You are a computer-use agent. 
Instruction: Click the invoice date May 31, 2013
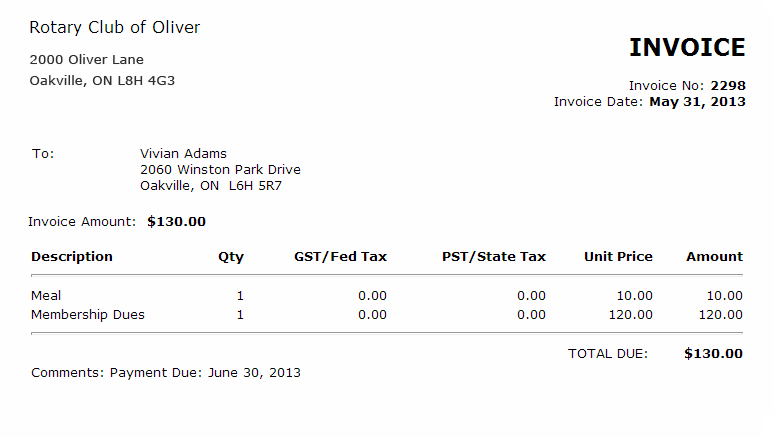click(x=697, y=101)
